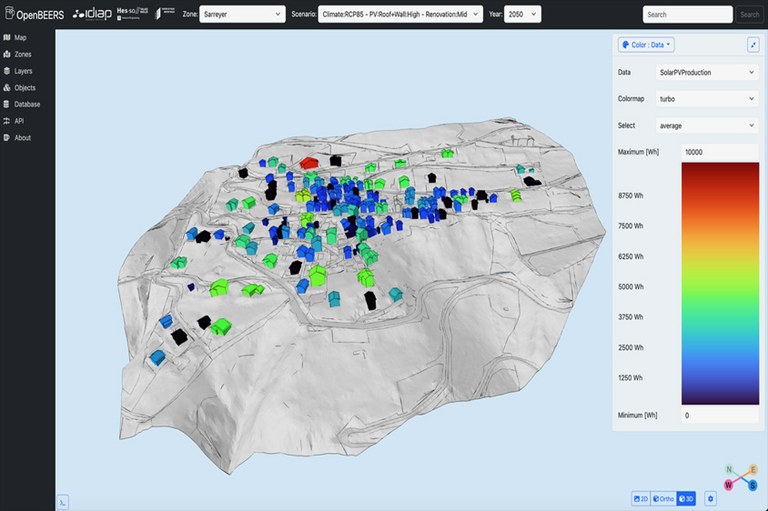Click the API icon in sidebar
The width and height of the screenshot is (768, 511).
(x=7, y=121)
